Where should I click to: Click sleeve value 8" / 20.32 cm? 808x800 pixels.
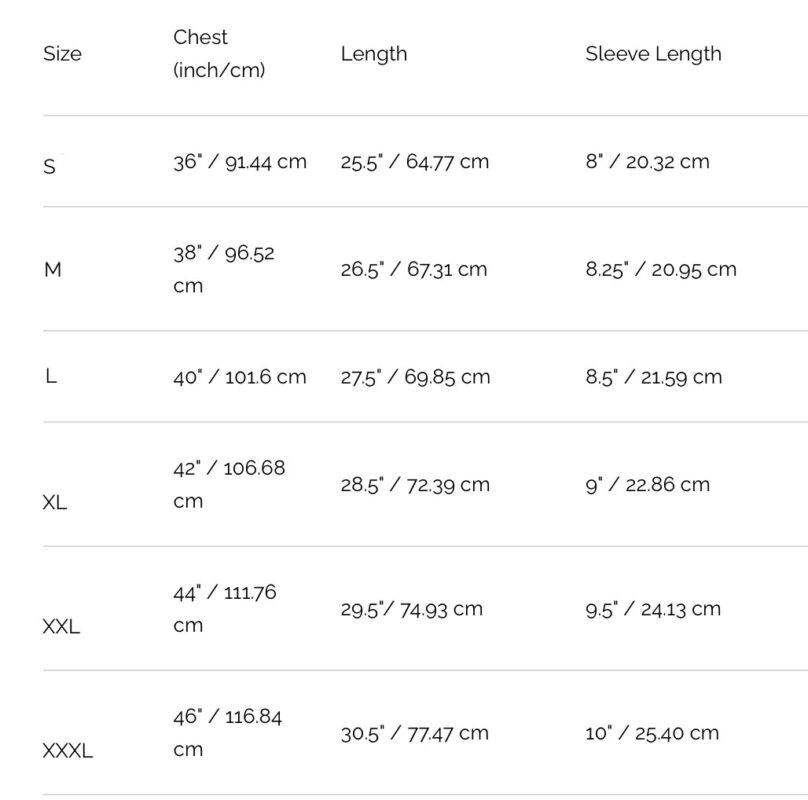pos(647,162)
